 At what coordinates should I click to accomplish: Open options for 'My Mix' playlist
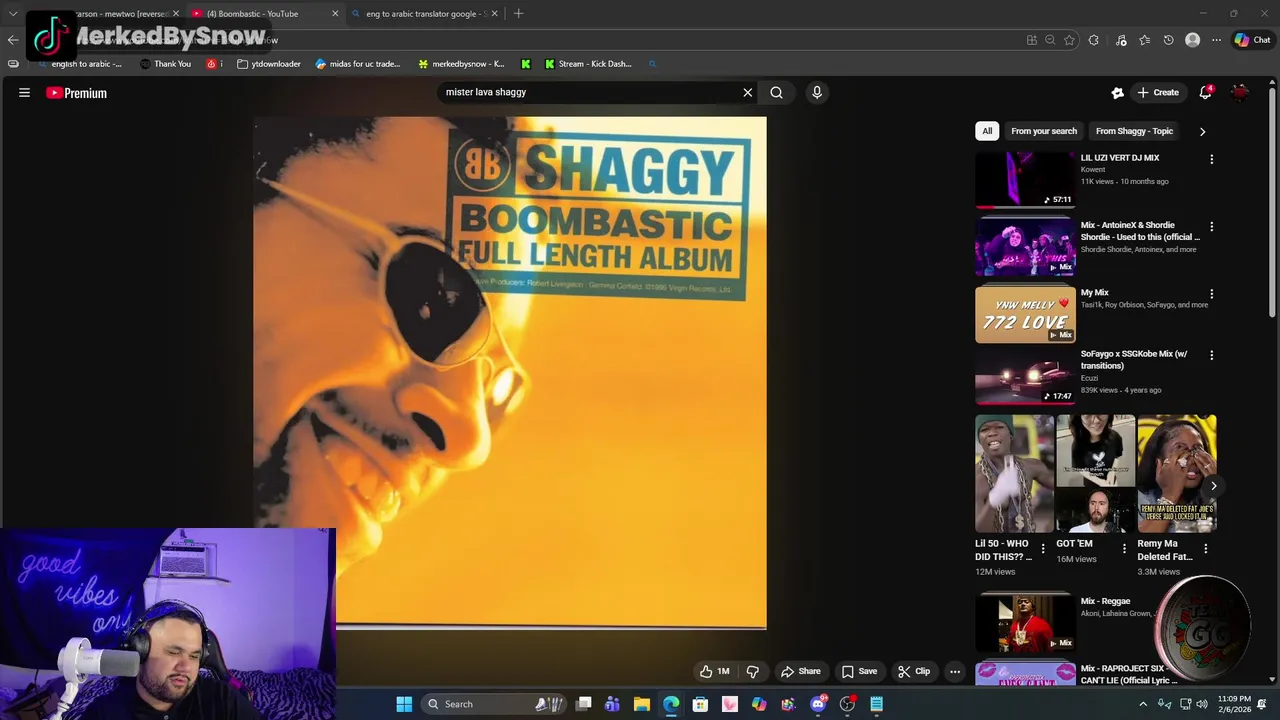click(1211, 294)
